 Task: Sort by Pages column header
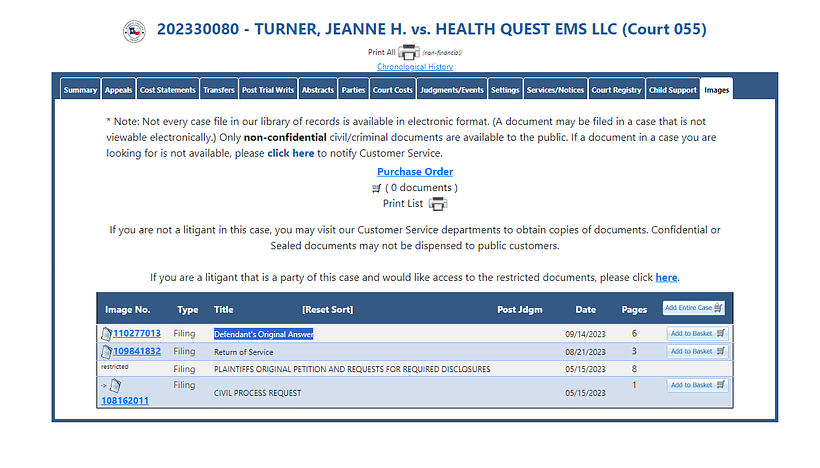(634, 310)
